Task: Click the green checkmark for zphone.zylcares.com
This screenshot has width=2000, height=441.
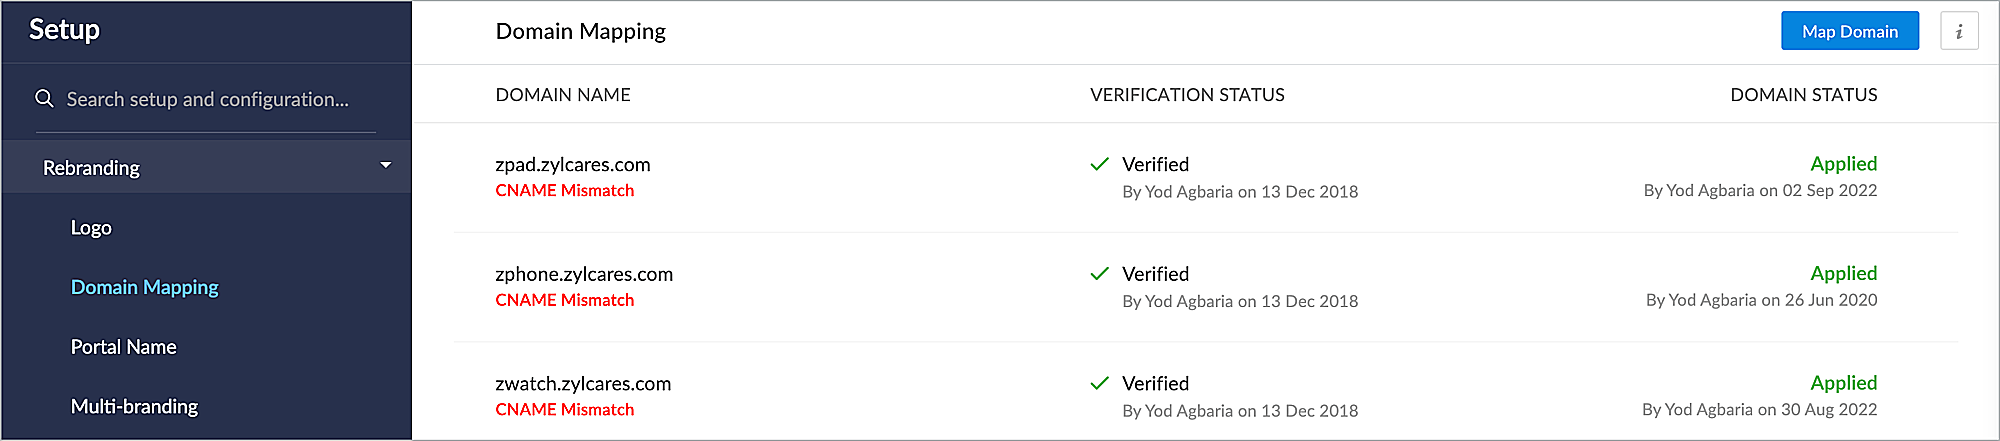Action: pos(1099,274)
